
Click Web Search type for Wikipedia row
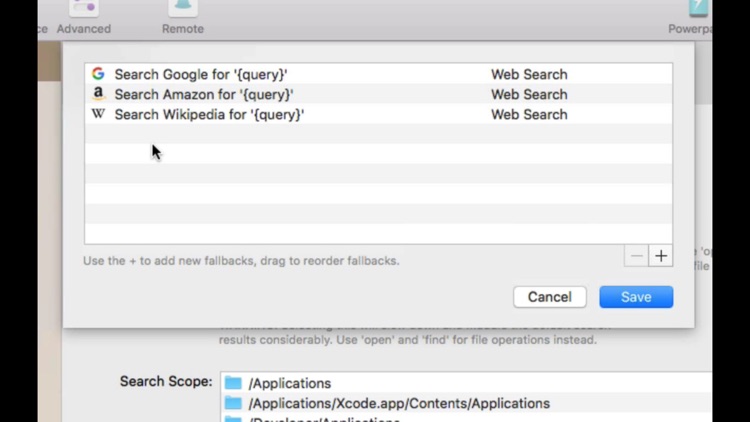pos(529,115)
